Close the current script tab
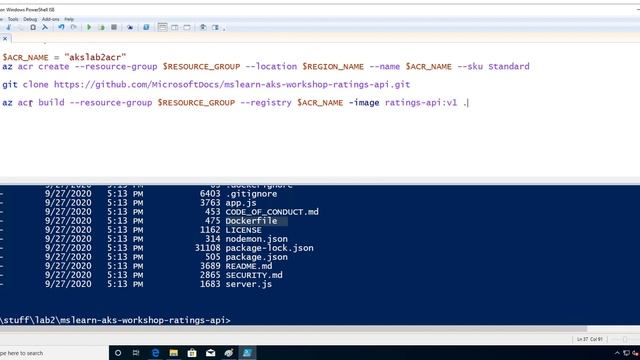The image size is (640, 360). click(5, 39)
